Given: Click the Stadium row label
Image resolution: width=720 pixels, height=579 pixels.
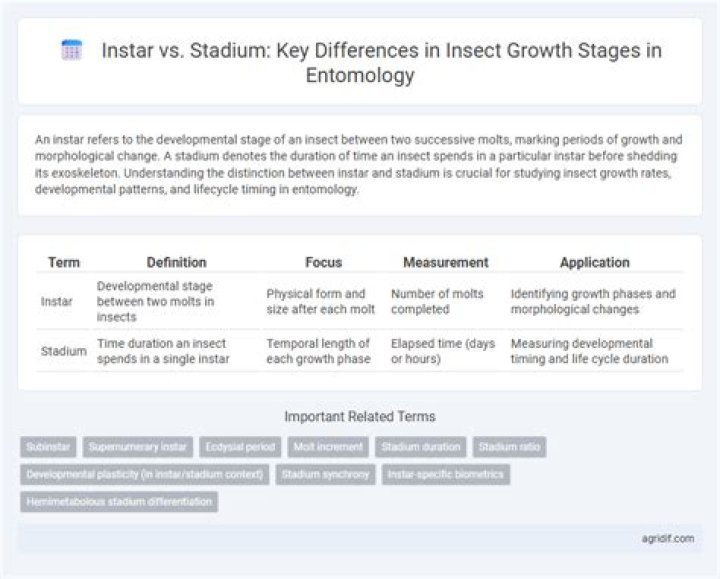Looking at the screenshot, I should click(x=63, y=351).
